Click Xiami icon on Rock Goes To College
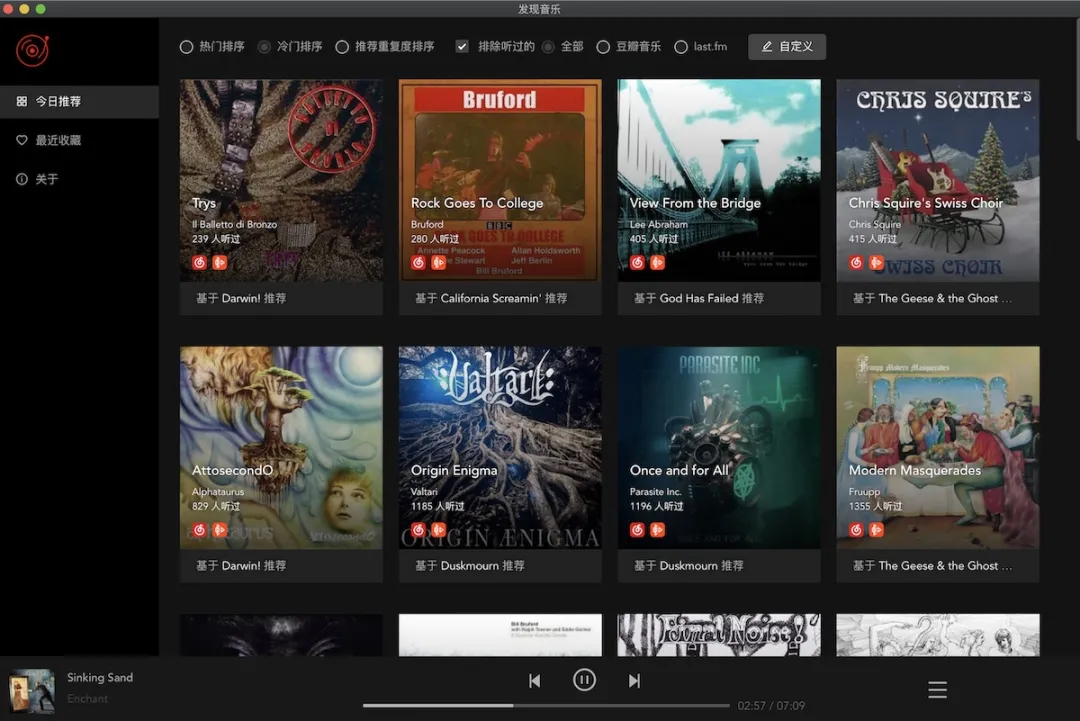Viewport: 1080px width, 721px height. click(438, 263)
